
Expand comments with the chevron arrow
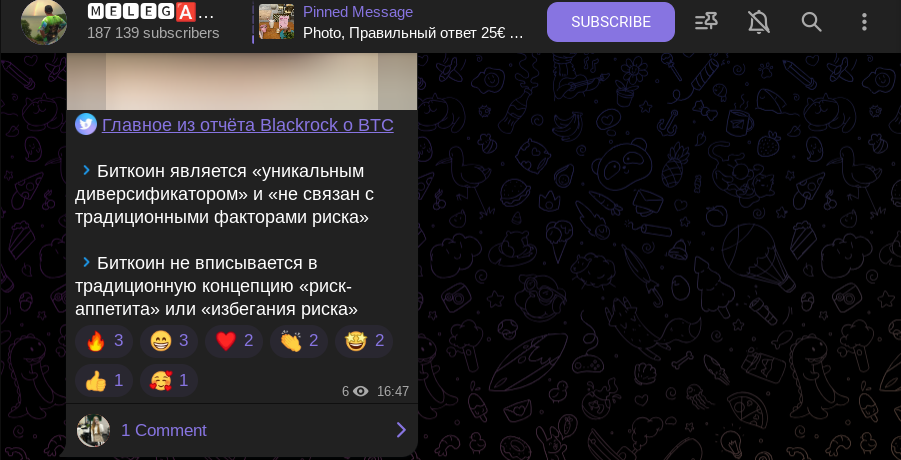tap(401, 430)
